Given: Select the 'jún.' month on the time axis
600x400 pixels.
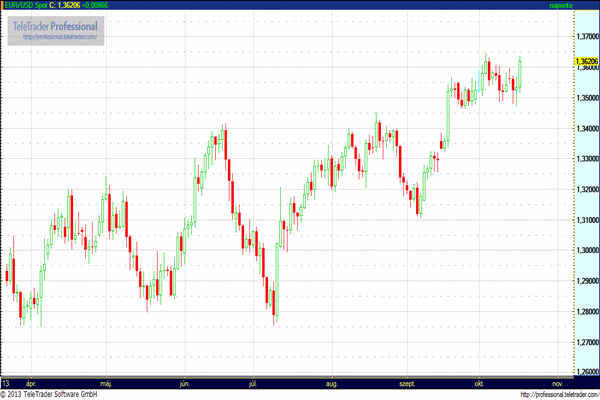Looking at the screenshot, I should (x=184, y=382).
